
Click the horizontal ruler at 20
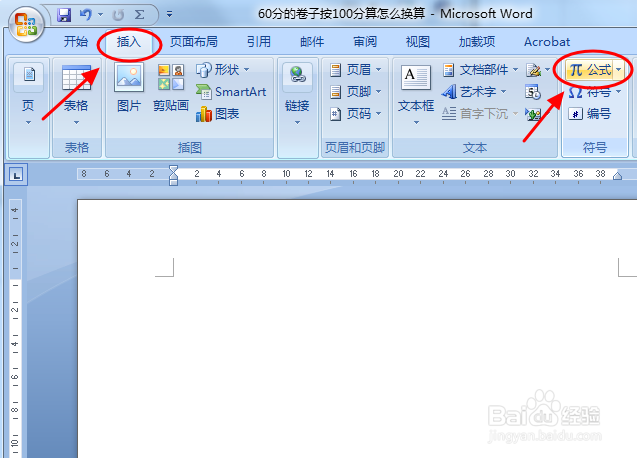tap(398, 174)
